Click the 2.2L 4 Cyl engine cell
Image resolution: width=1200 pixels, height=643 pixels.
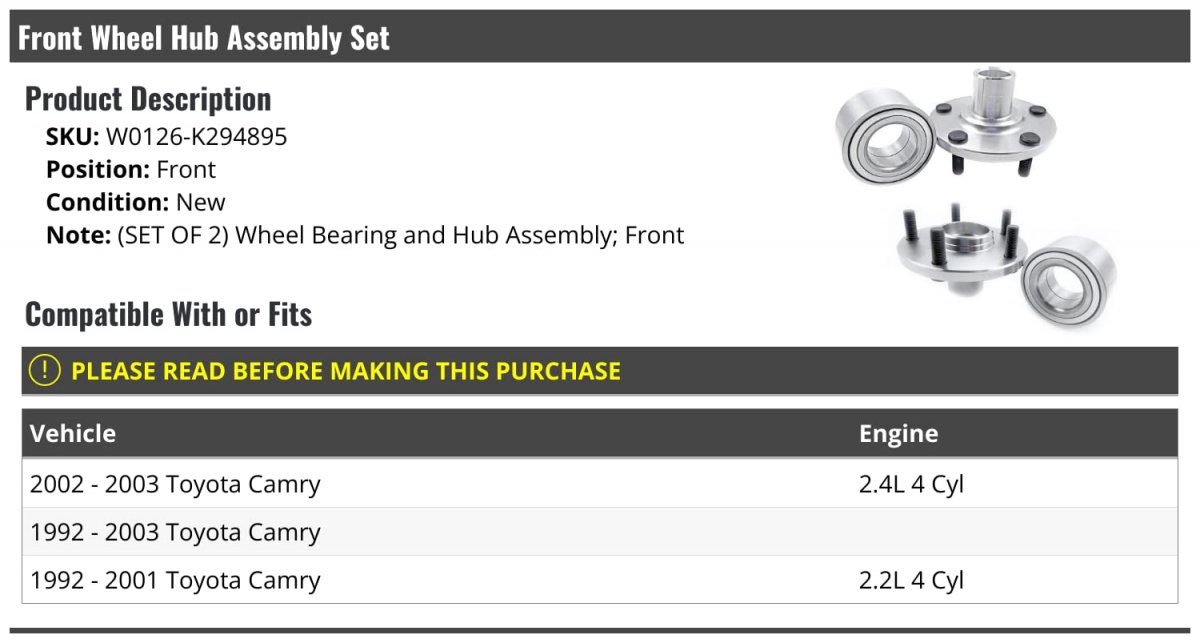coord(911,580)
